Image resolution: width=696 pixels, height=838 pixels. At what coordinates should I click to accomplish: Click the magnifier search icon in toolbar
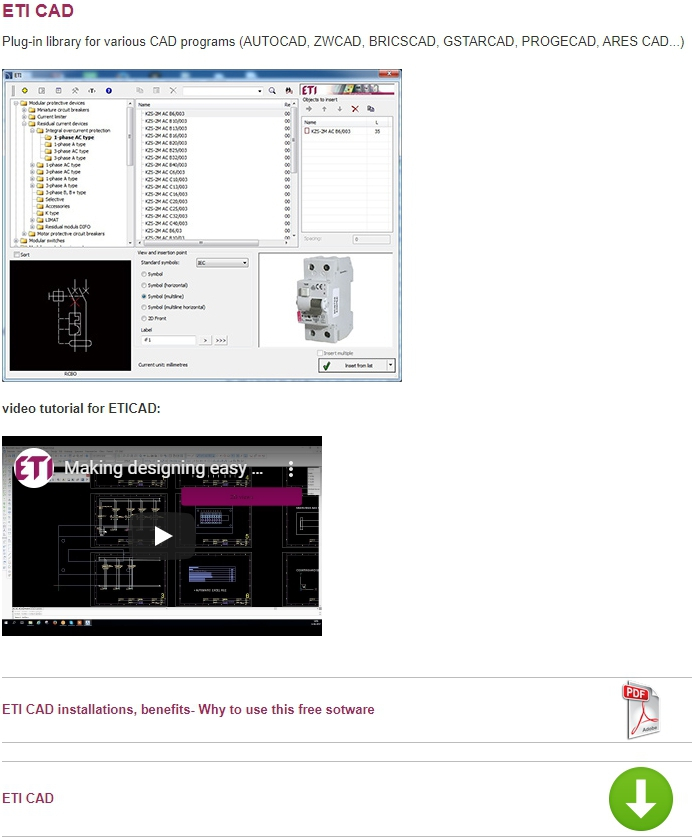coord(271,90)
